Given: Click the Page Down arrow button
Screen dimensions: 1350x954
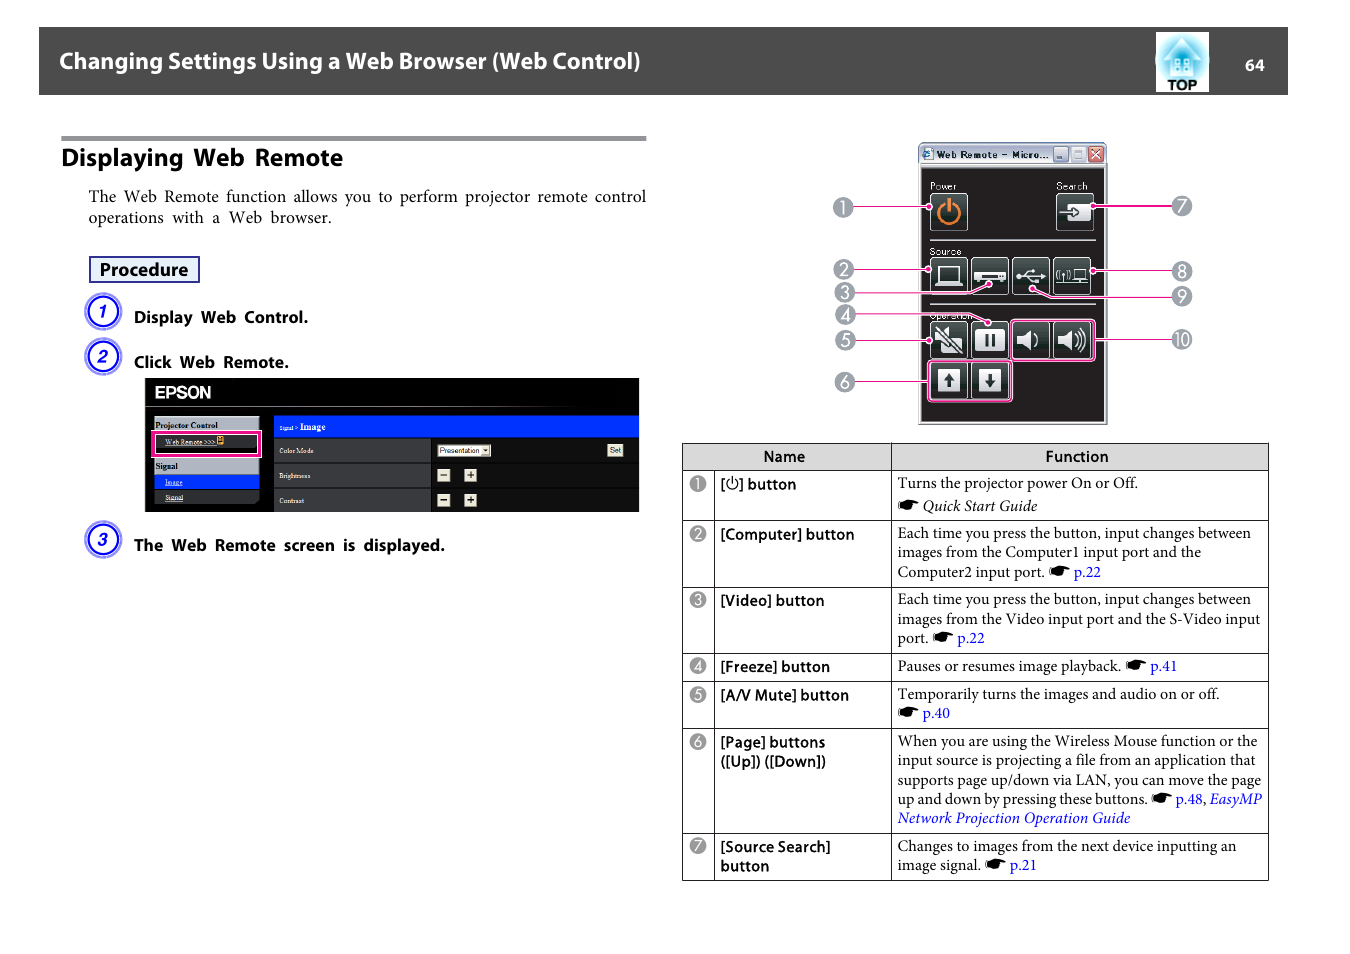Looking at the screenshot, I should pyautogui.click(x=990, y=380).
